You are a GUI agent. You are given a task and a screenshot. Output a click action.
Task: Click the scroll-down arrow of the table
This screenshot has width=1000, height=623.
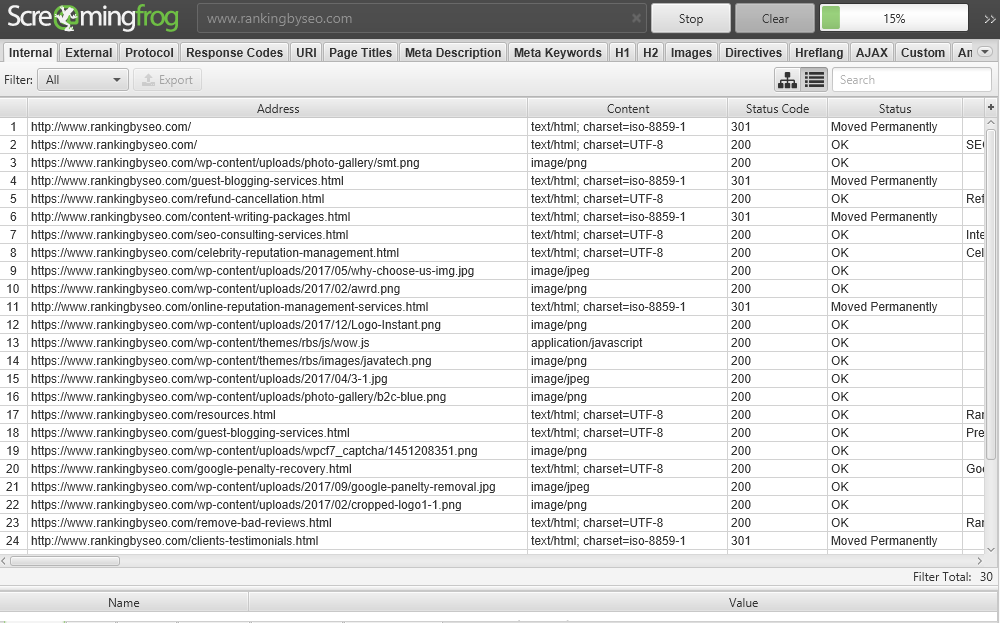[x=990, y=549]
